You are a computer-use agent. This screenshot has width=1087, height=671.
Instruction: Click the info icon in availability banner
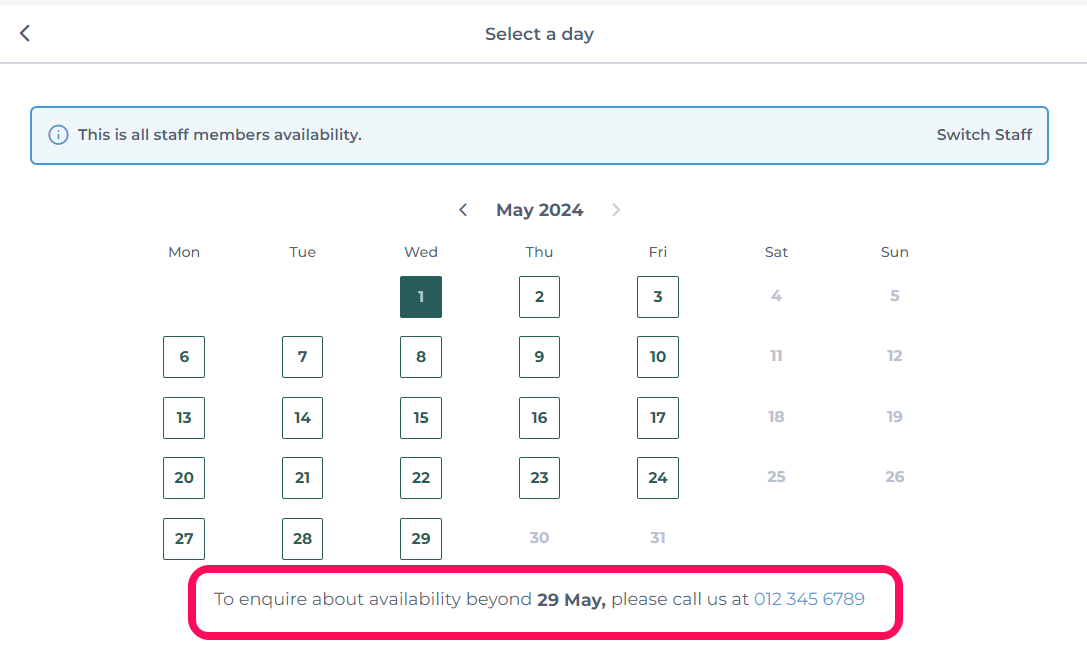coord(58,134)
